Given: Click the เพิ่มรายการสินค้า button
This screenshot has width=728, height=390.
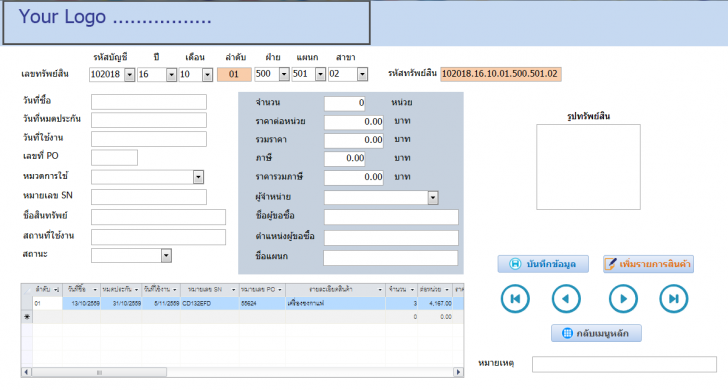Looking at the screenshot, I should click(x=648, y=264).
